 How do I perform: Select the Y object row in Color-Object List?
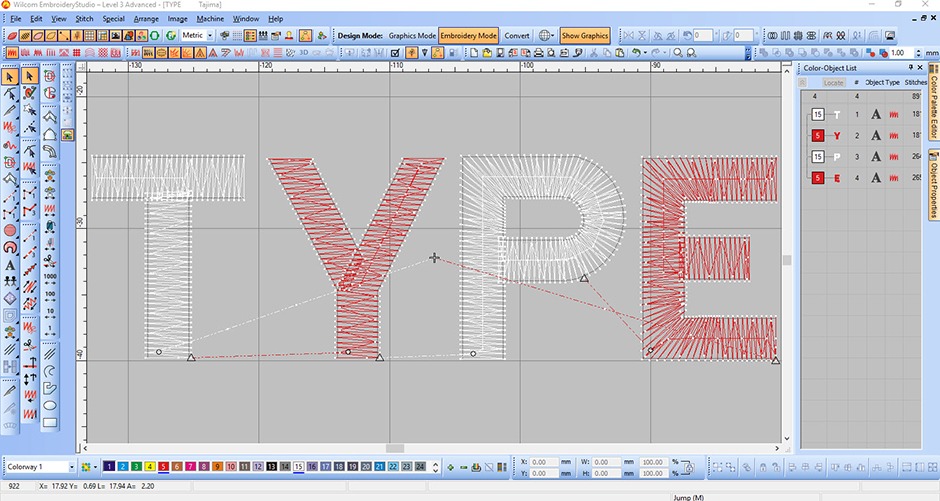click(862, 135)
